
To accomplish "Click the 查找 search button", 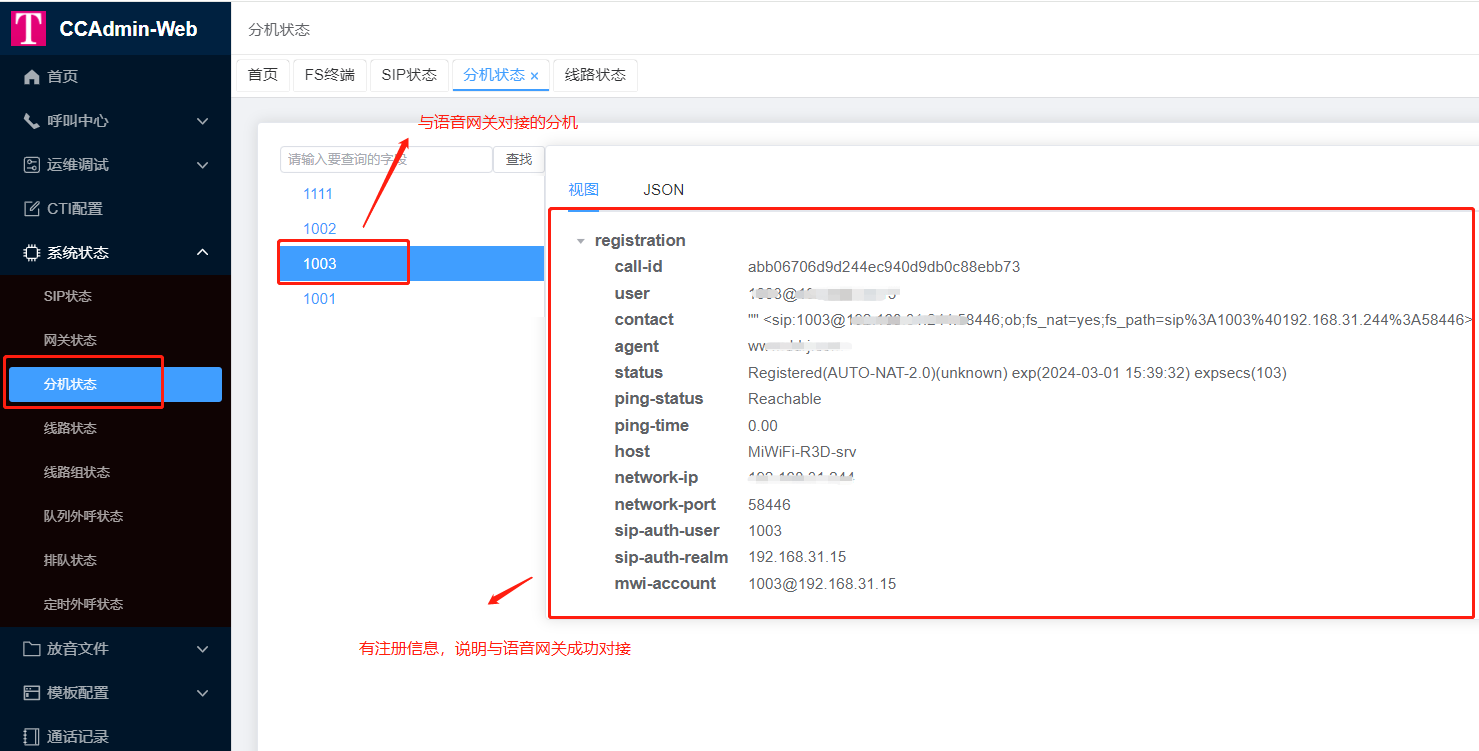I will click(x=519, y=159).
